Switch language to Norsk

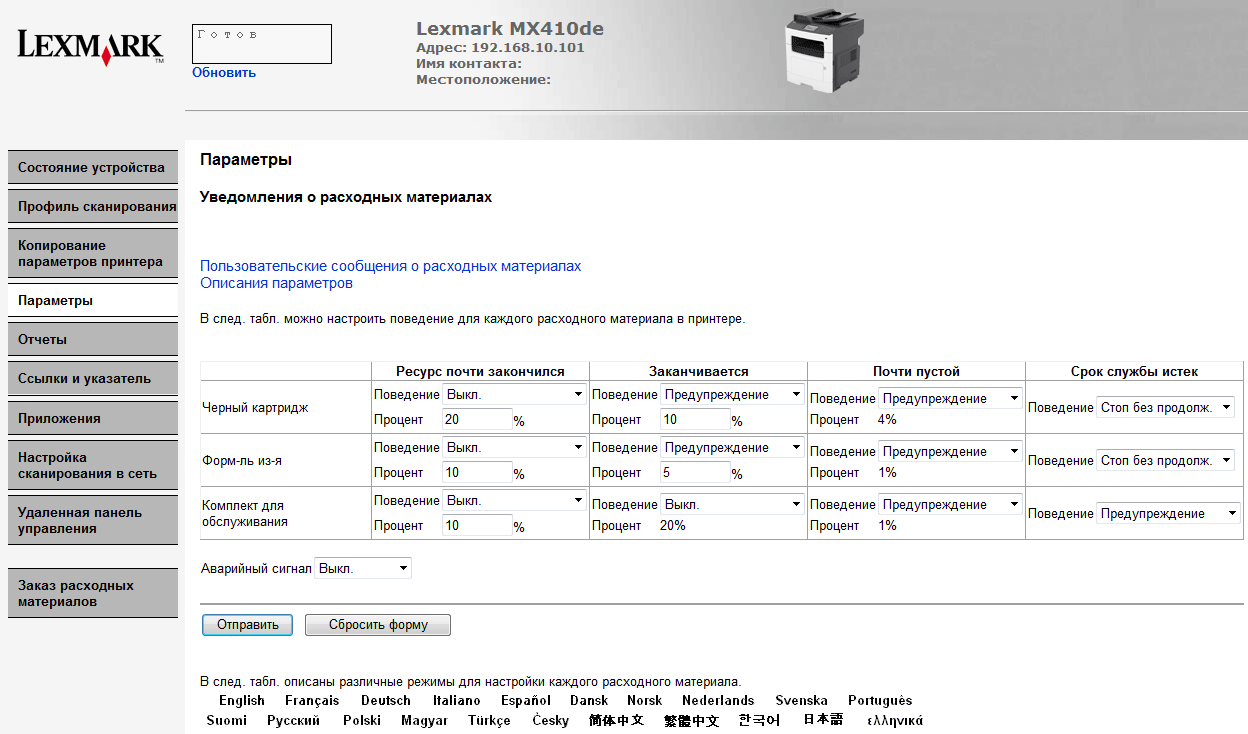(x=645, y=700)
